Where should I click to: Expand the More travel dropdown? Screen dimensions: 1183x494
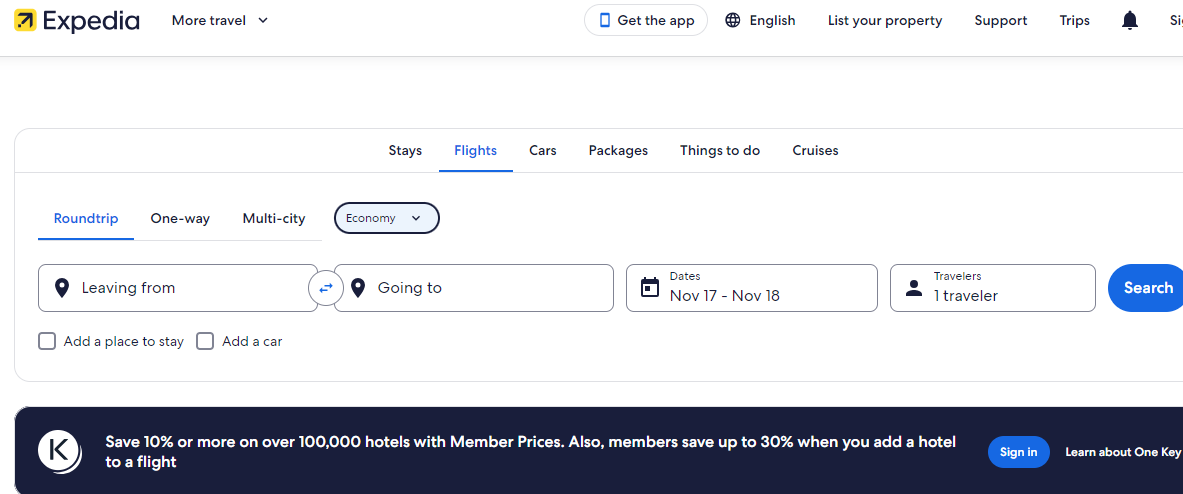220,21
